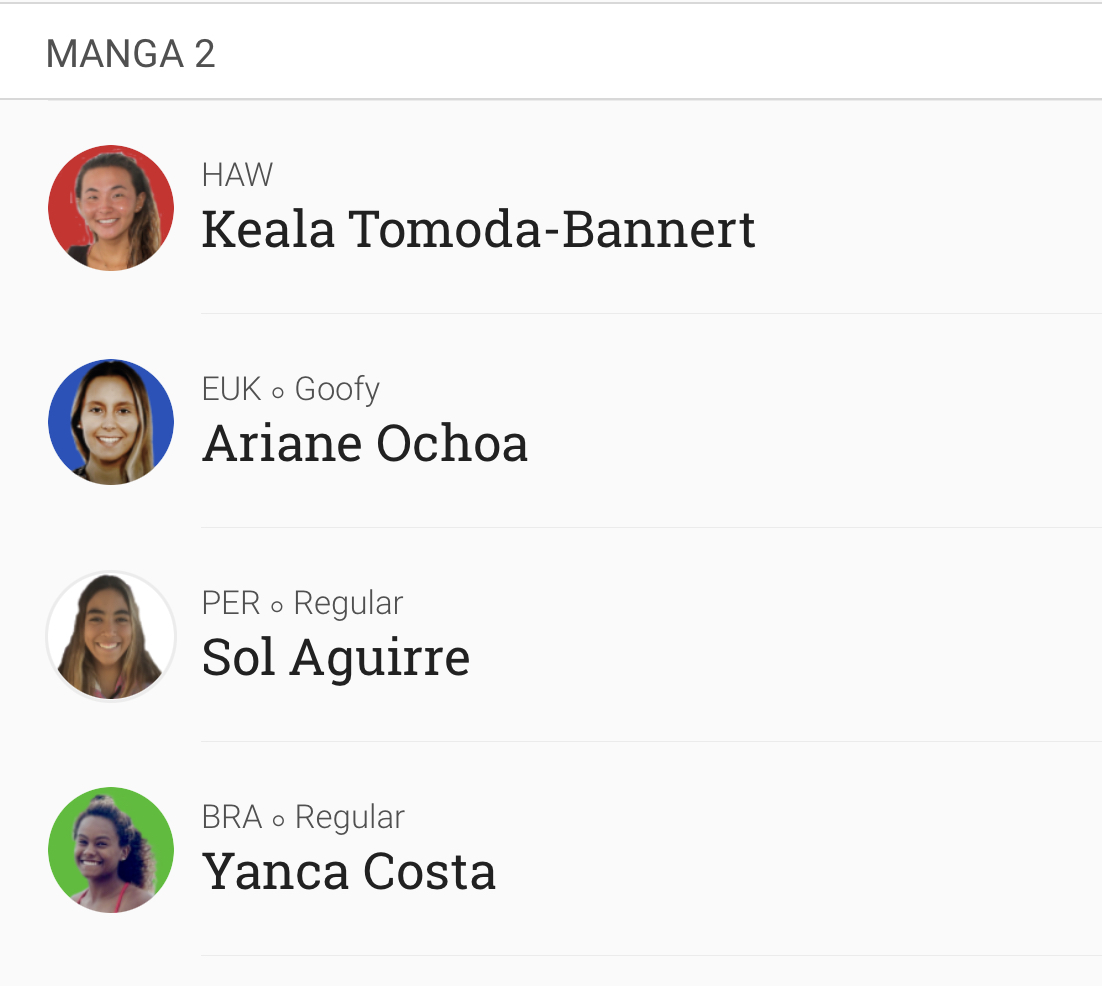
Task: Click the dot separator after PER
Action: 277,606
